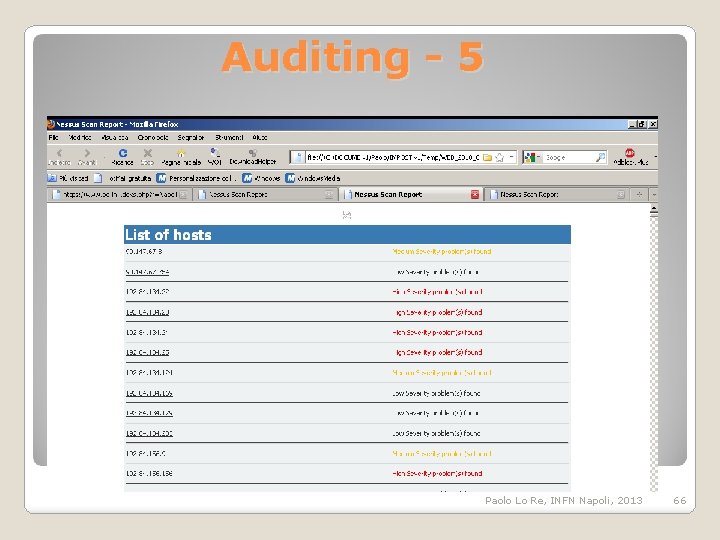Open the Cronologia menu

(153, 137)
